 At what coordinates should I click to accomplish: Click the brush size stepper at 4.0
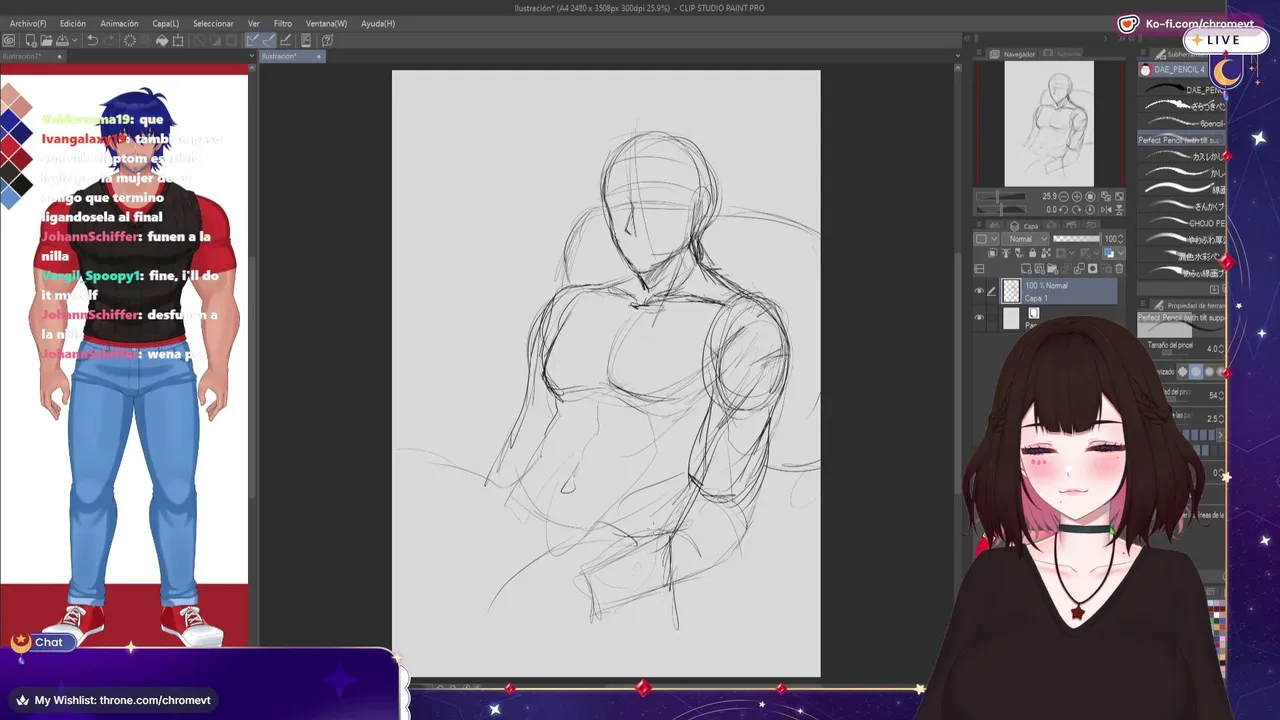(1222, 349)
